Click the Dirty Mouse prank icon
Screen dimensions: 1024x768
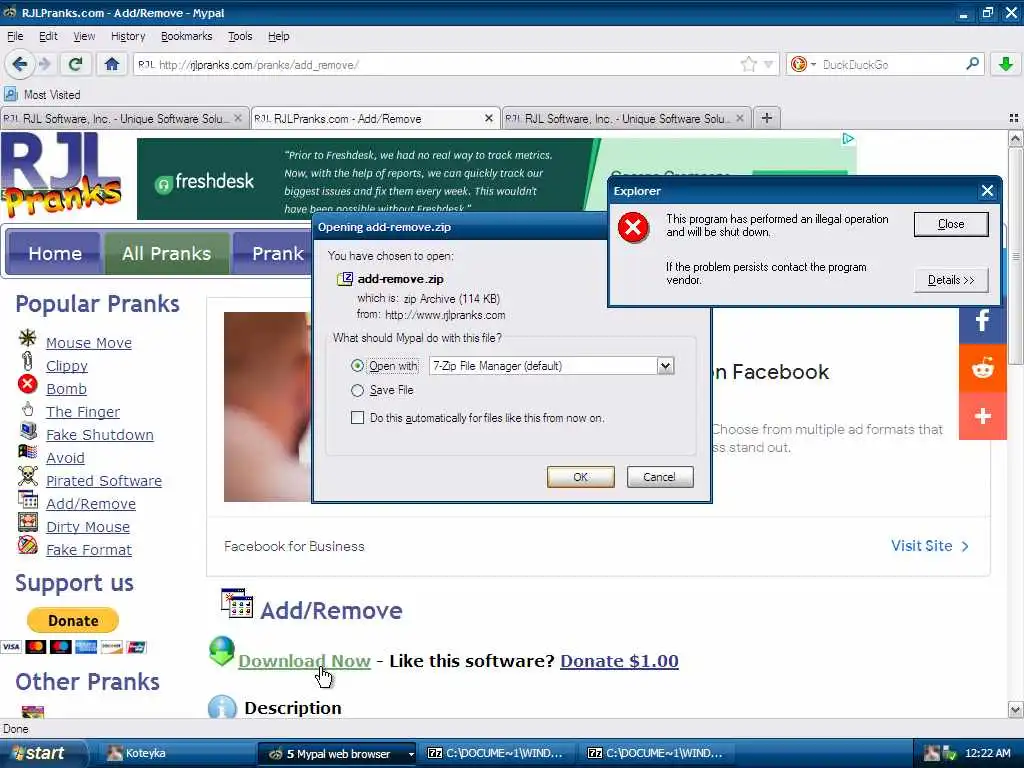pyautogui.click(x=27, y=522)
